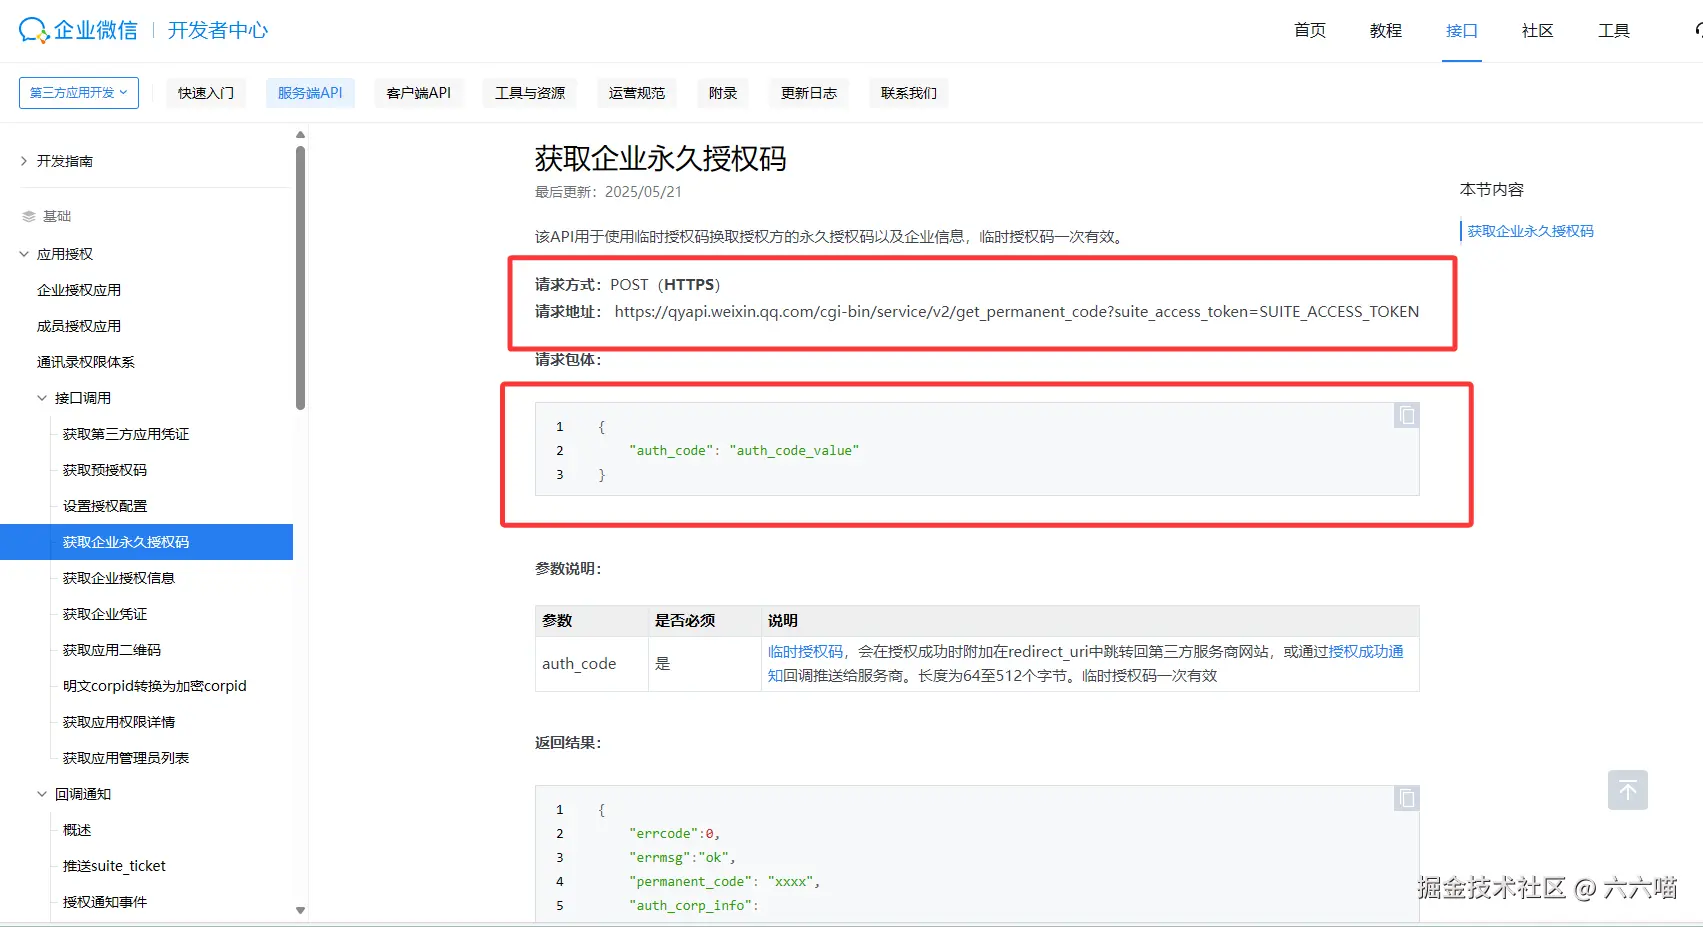
Task: Open 通讯录权限体系 in sidebar
Action: (86, 362)
